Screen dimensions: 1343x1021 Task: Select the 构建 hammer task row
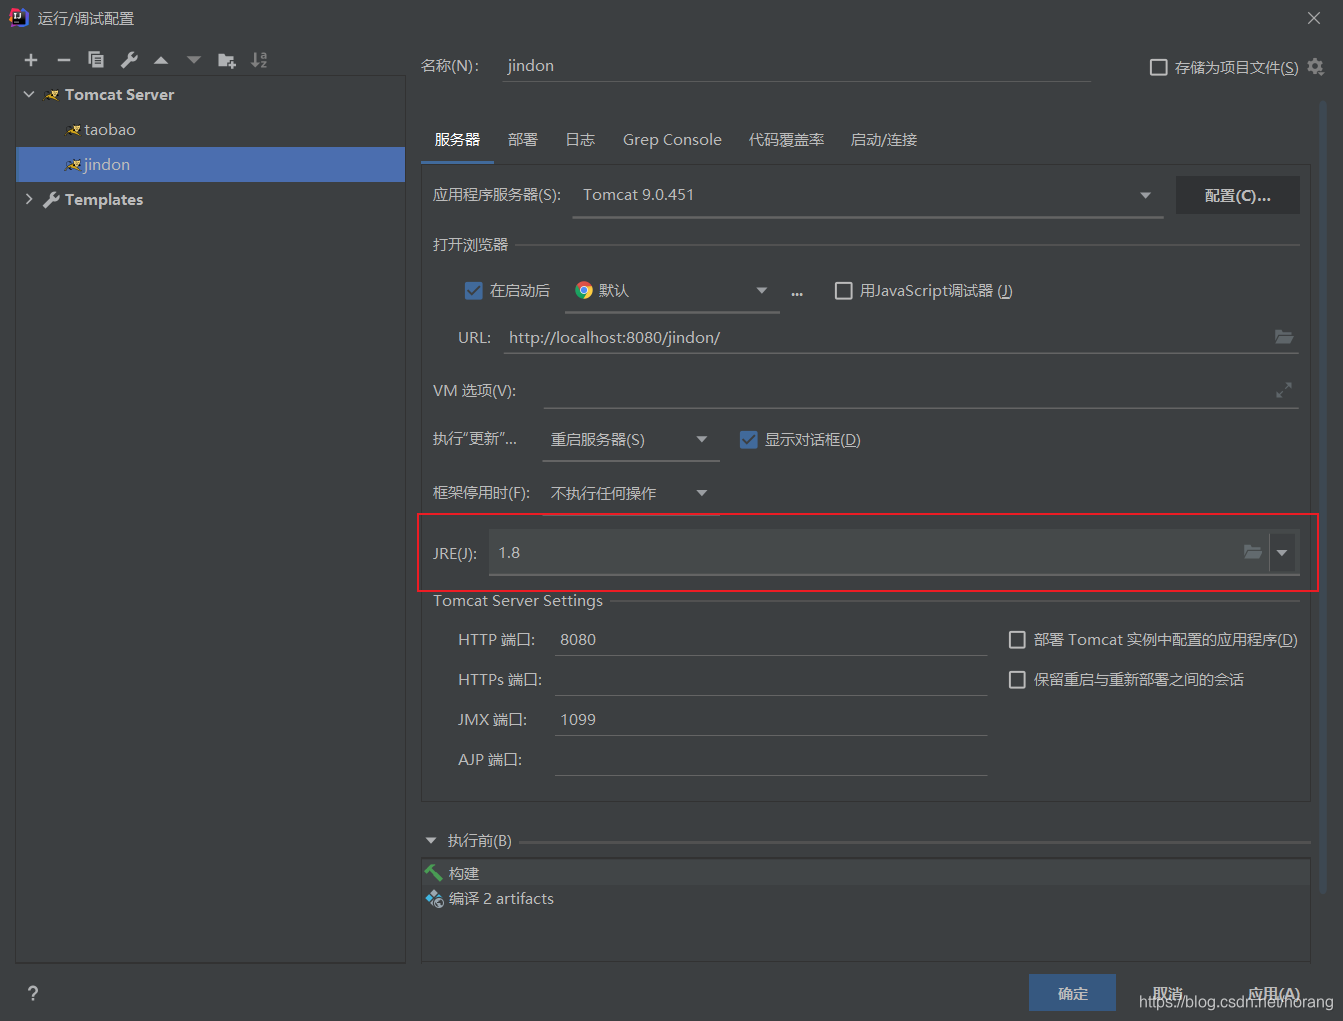click(866, 873)
